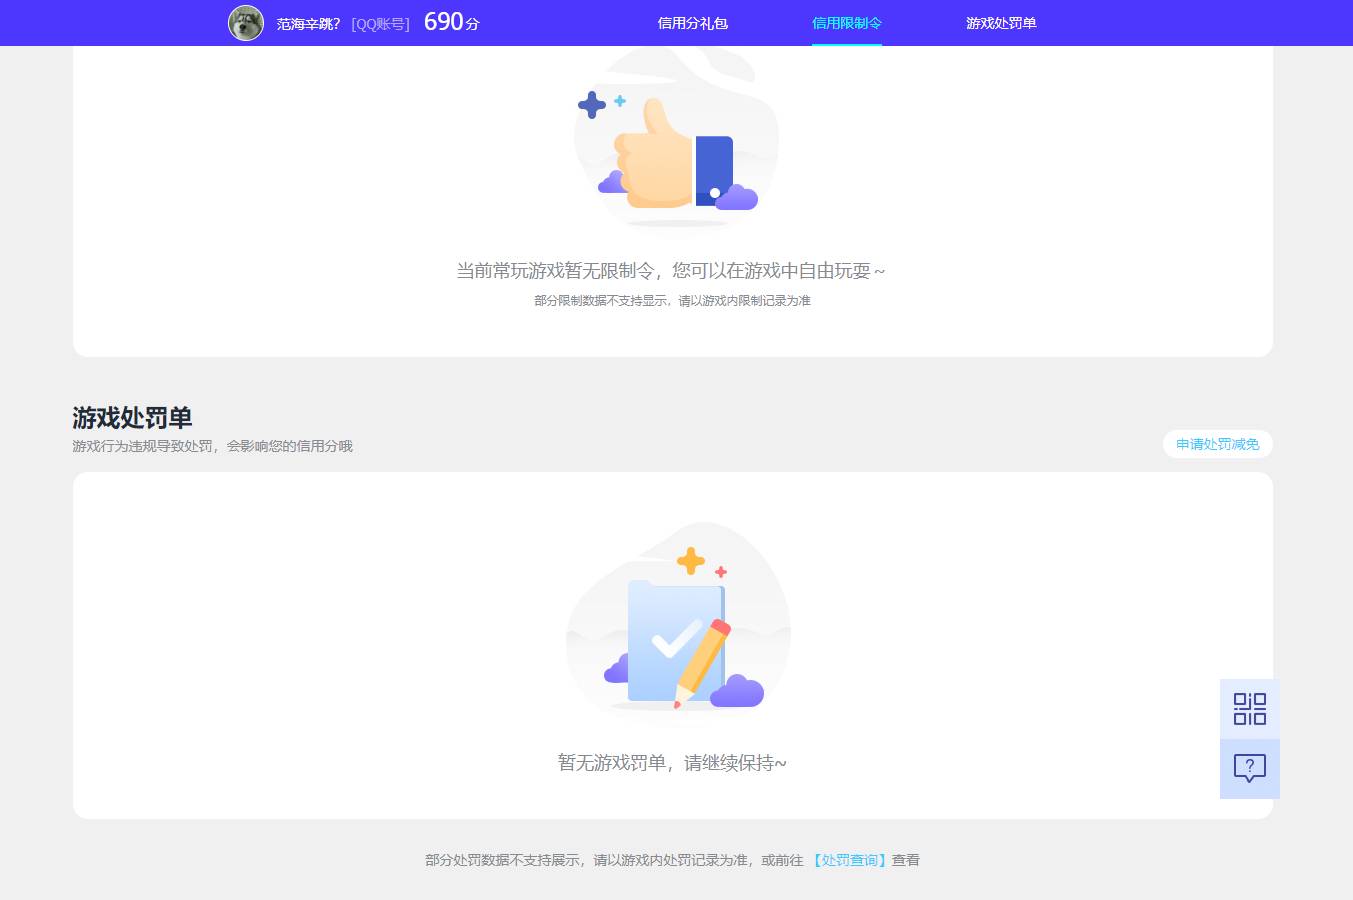The height and width of the screenshot is (900, 1353).
Task: Open the question mark help icon
Action: (1249, 768)
